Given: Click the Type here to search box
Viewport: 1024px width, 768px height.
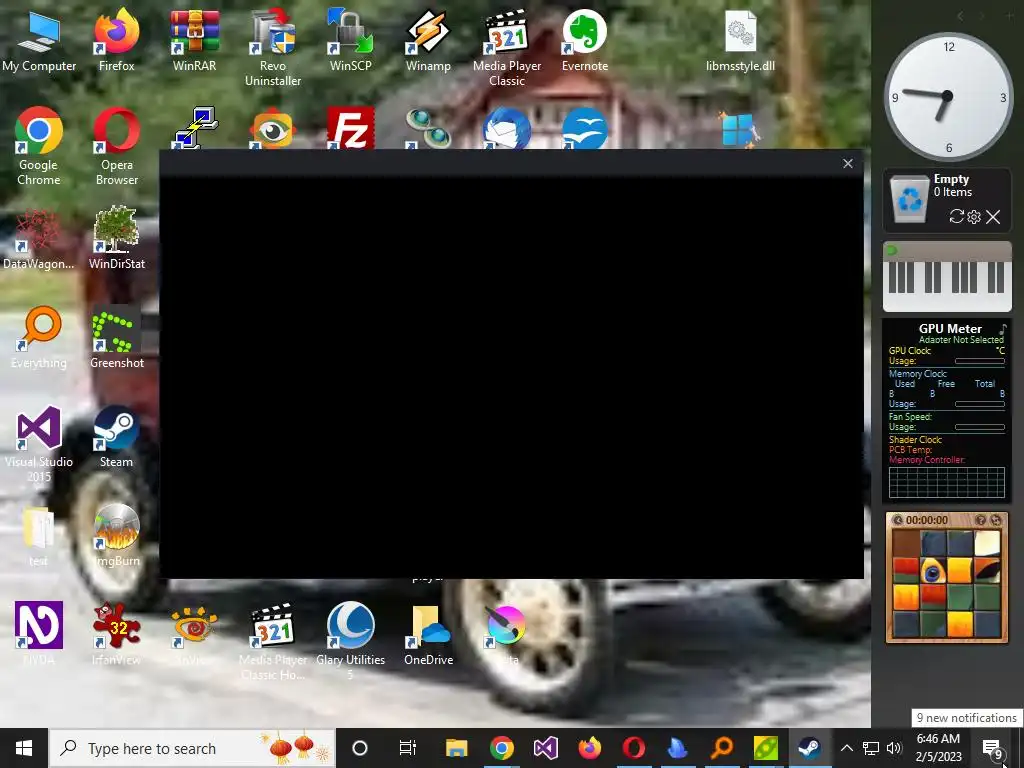Looking at the screenshot, I should point(192,748).
